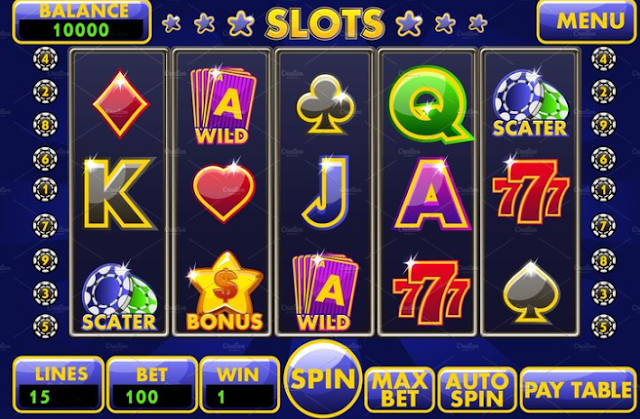
Task: Click the black club symbol
Action: click(x=326, y=104)
